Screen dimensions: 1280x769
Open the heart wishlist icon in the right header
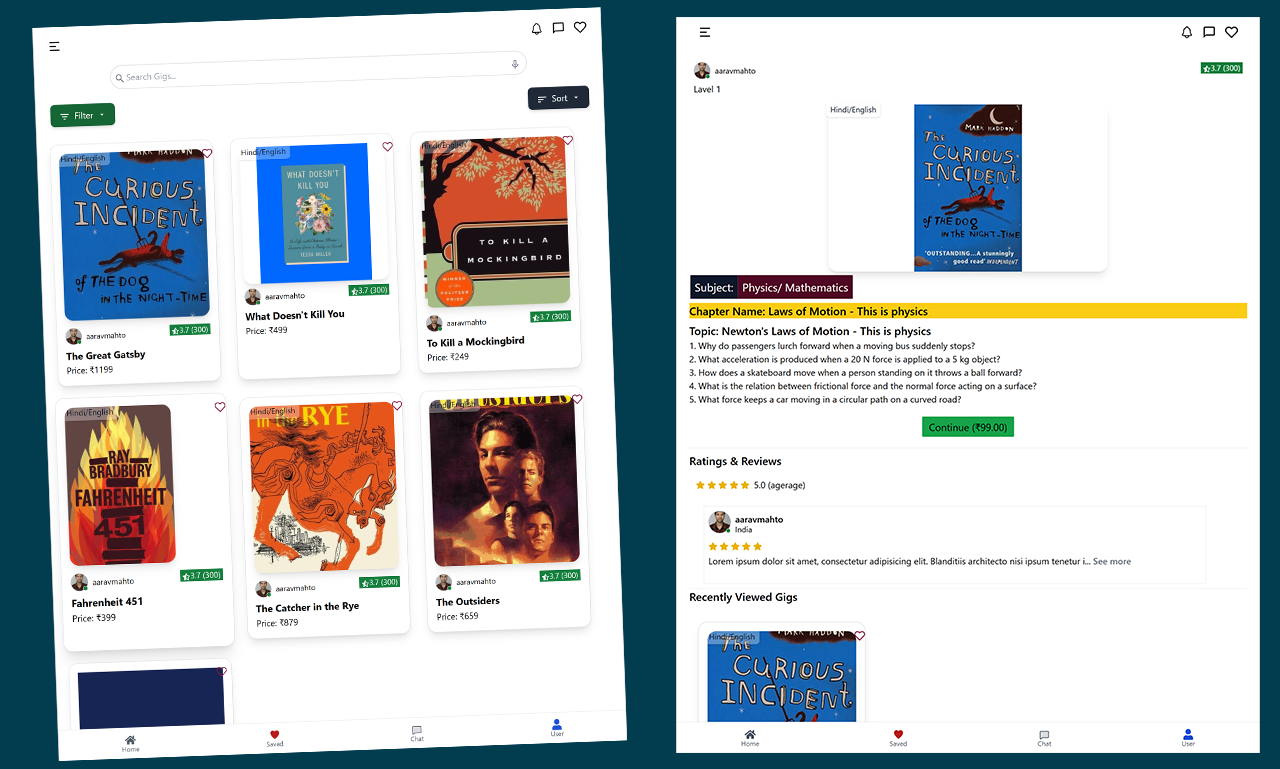pos(1232,32)
